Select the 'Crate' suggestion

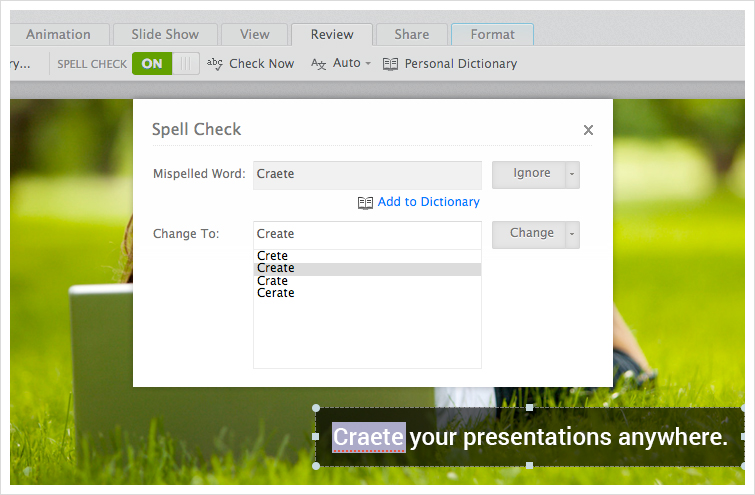click(x=272, y=281)
